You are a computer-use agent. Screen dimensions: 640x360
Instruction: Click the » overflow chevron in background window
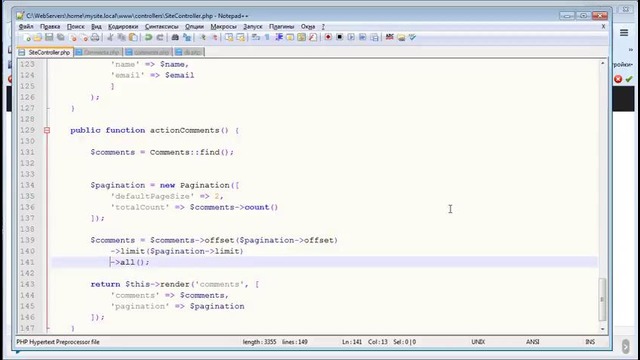[631, 50]
